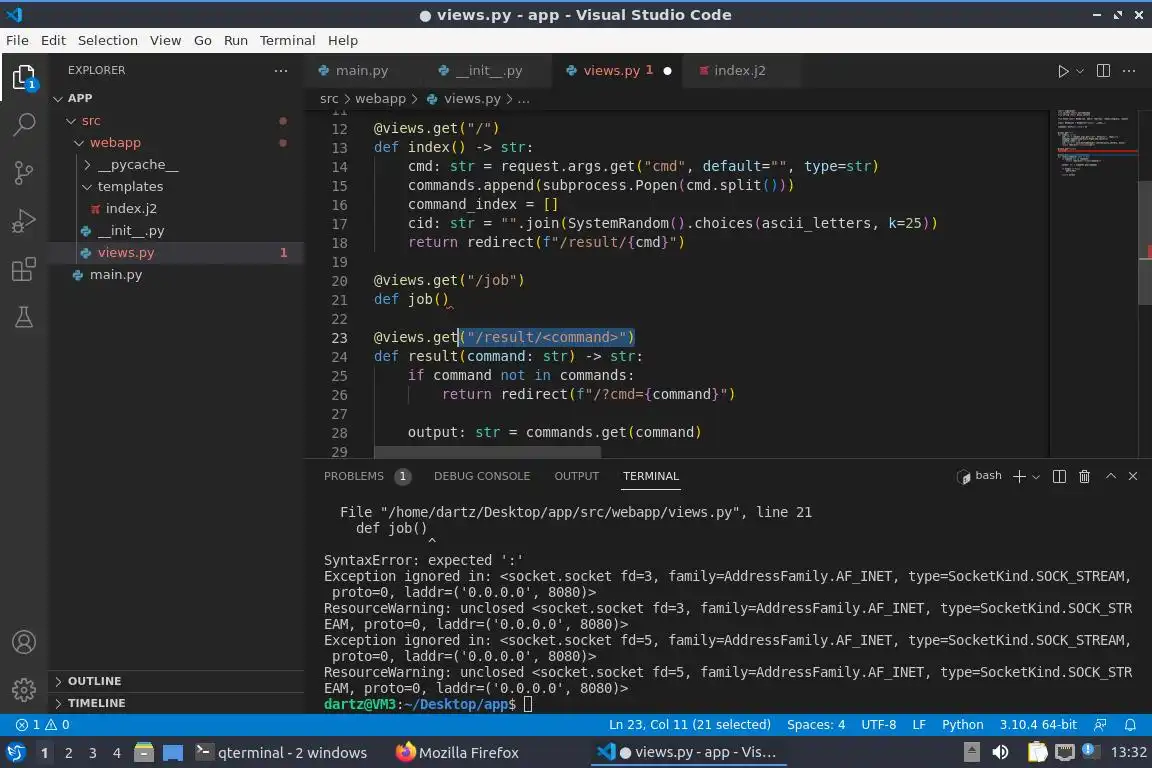Run Python file with play button
The image size is (1152, 768).
coord(1062,71)
